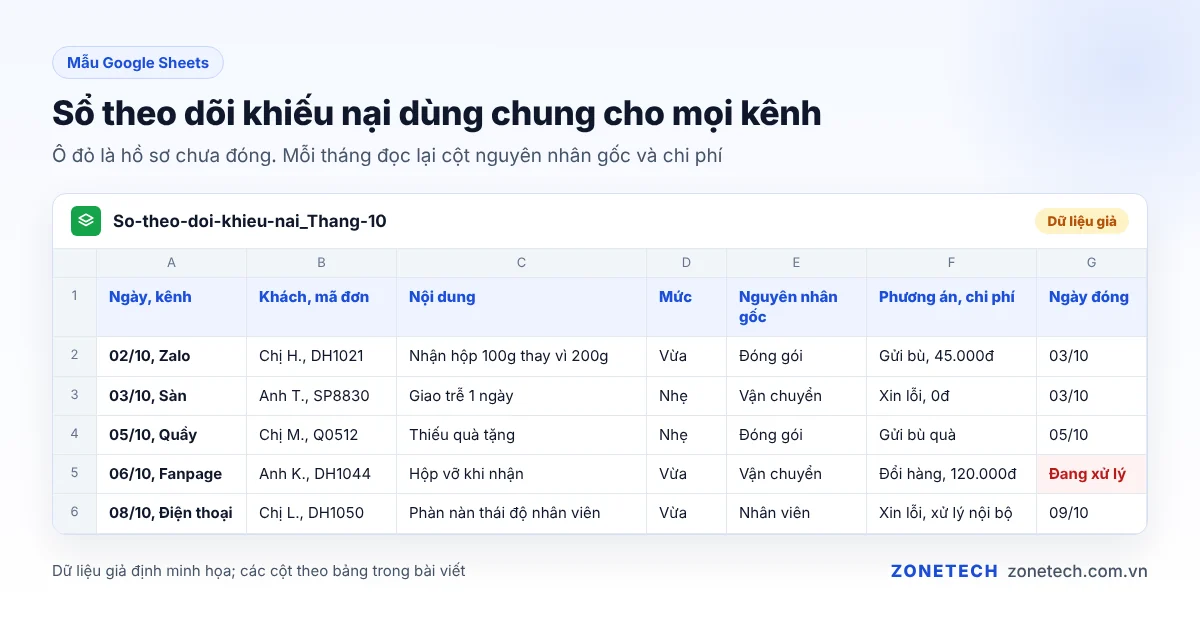Select the cell 'Thiếu quà tặng'
Viewport: 1200px width, 621px height.
[522, 434]
